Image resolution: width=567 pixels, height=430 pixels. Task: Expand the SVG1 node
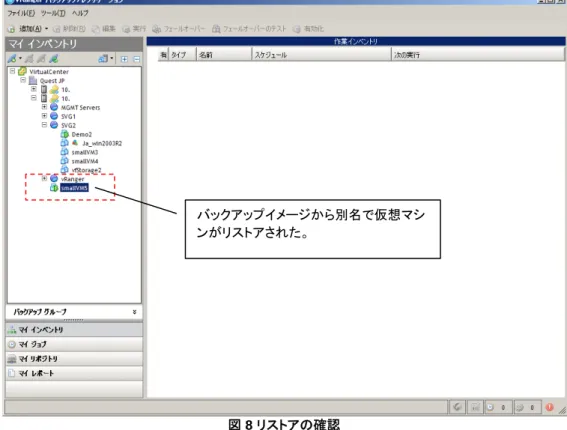coord(44,116)
